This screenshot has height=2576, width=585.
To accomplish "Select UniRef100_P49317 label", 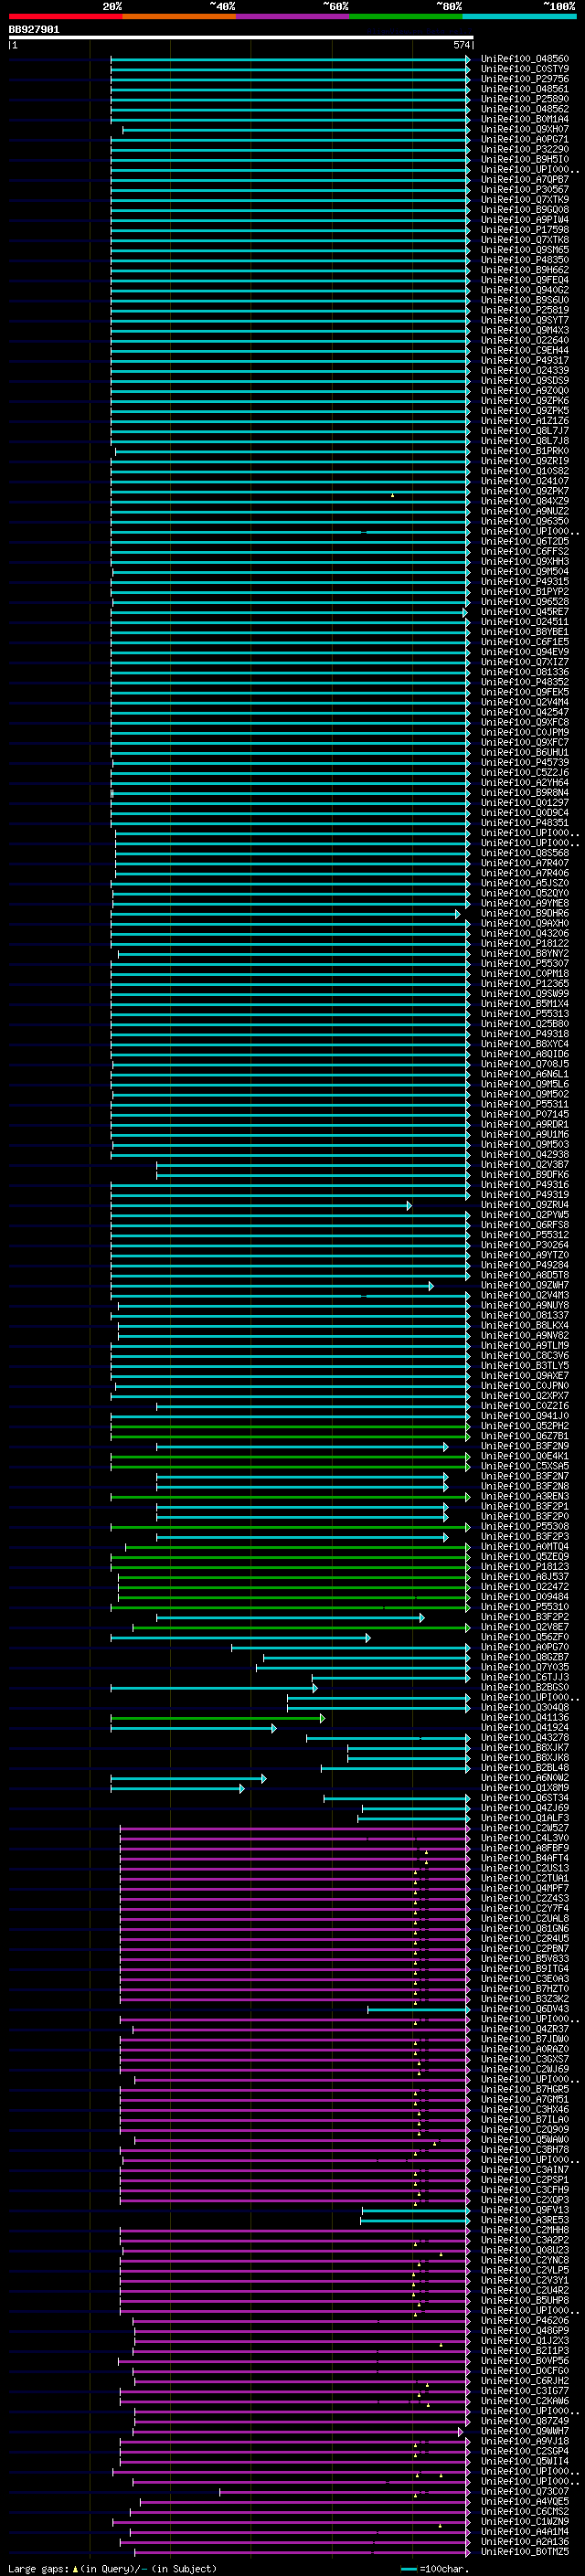I will pyautogui.click(x=524, y=360).
